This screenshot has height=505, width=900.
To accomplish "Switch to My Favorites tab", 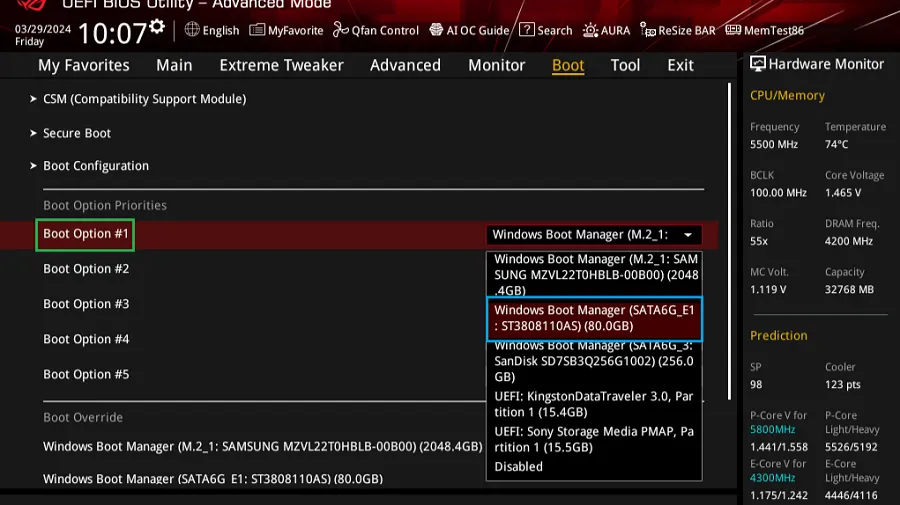I will coord(84,65).
